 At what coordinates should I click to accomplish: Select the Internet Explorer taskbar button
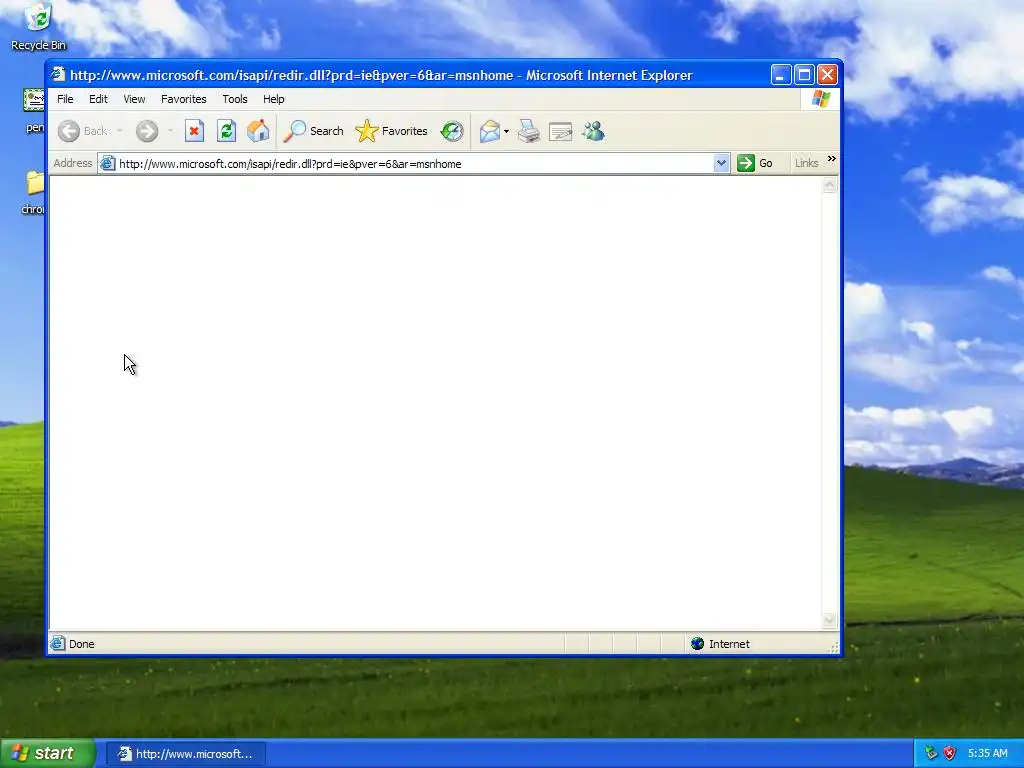point(185,754)
